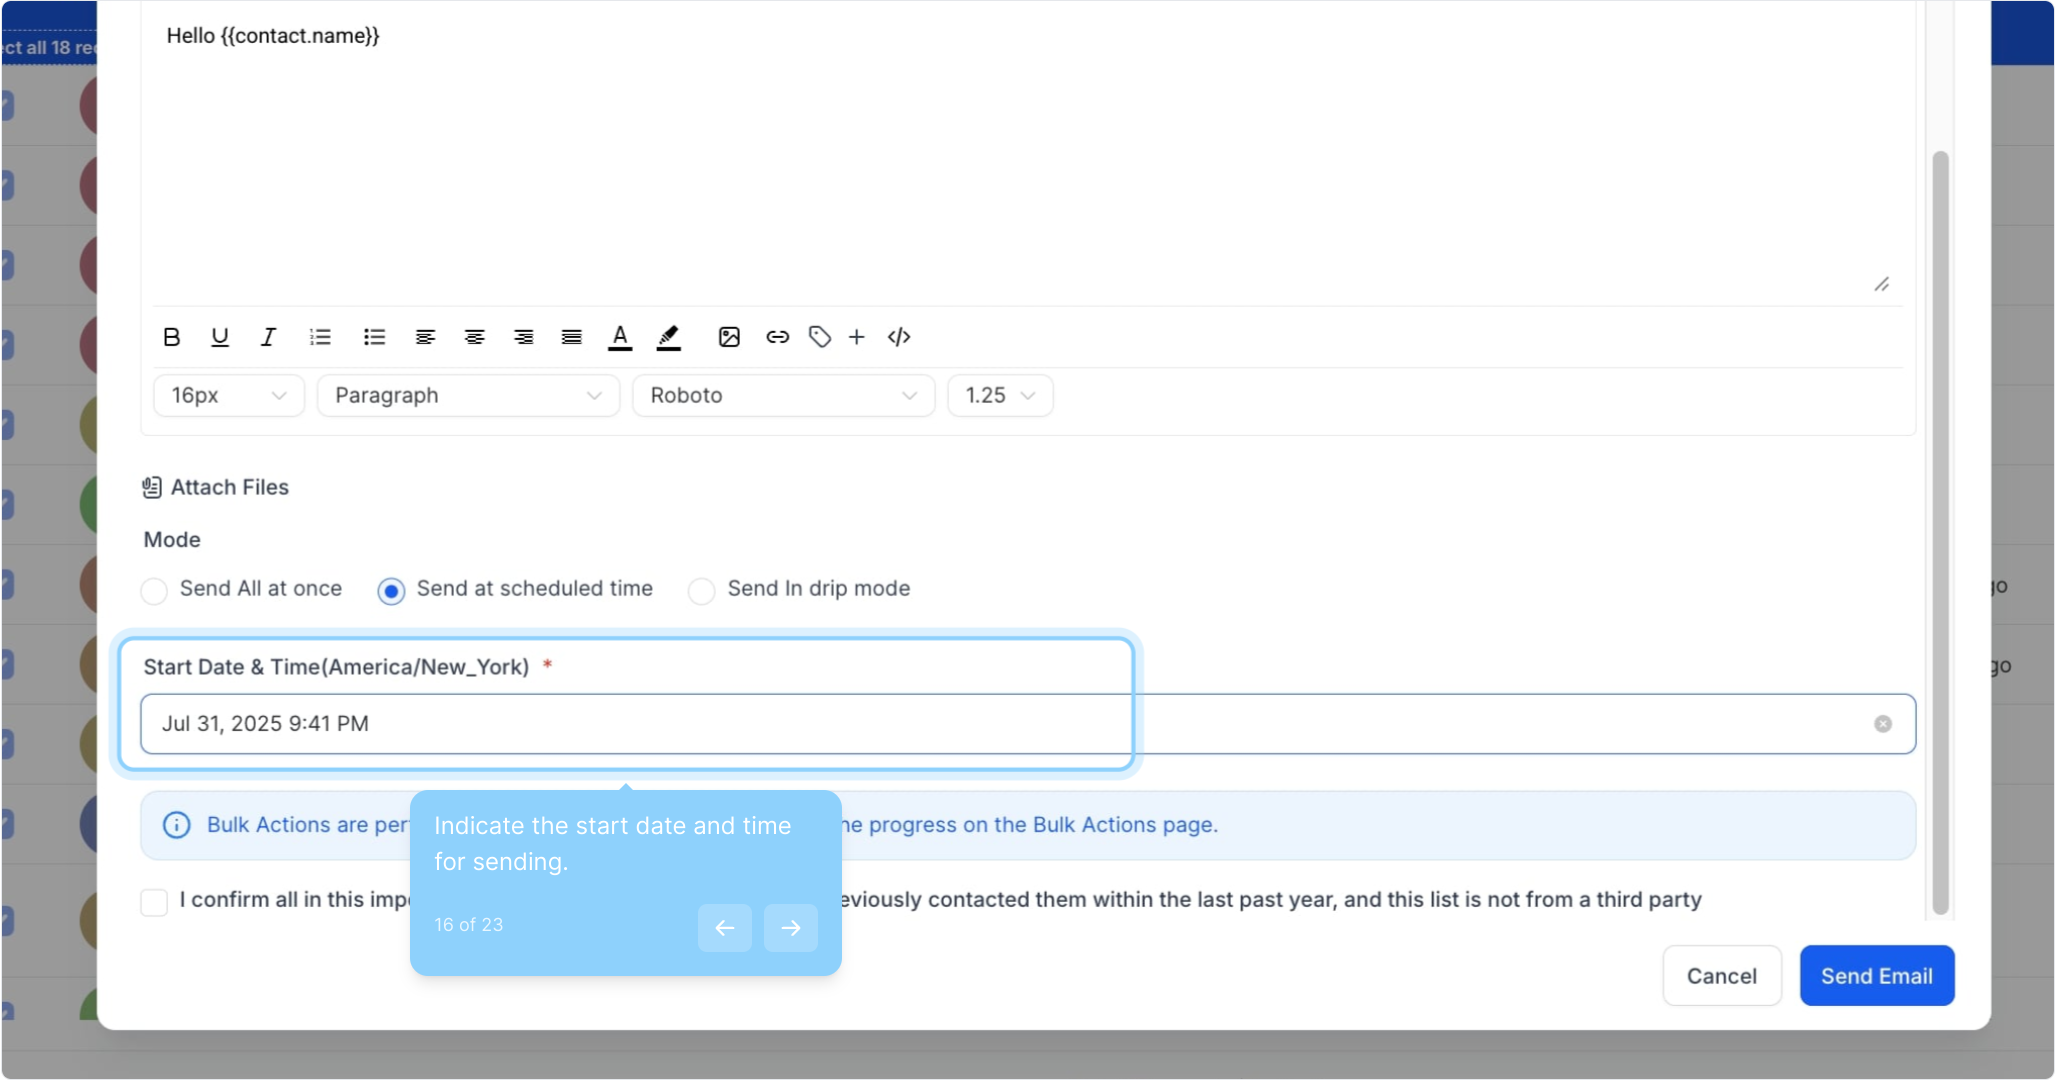Insert a hyperlink
Screen dimensions: 2056x1080
(777, 337)
